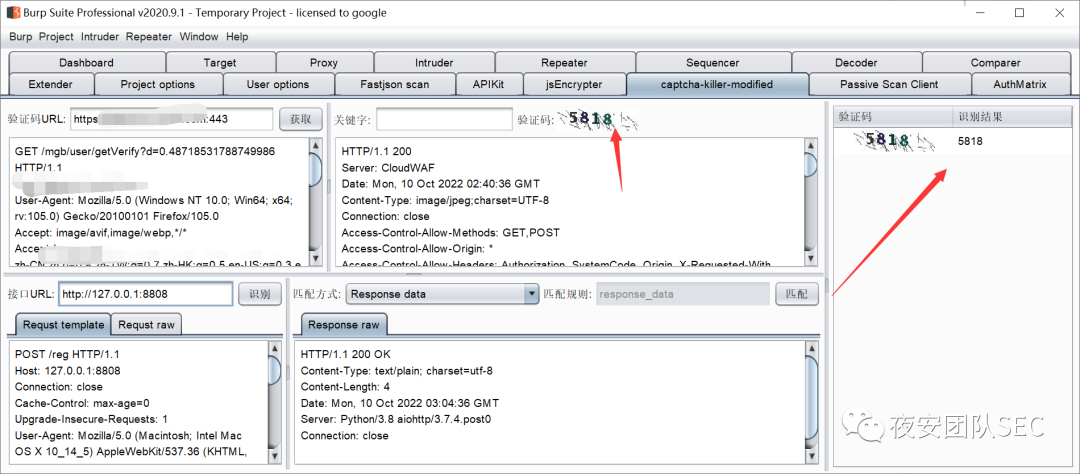Click the Access-Control-Allow-Methods: GET,POST line

[x=450, y=233]
